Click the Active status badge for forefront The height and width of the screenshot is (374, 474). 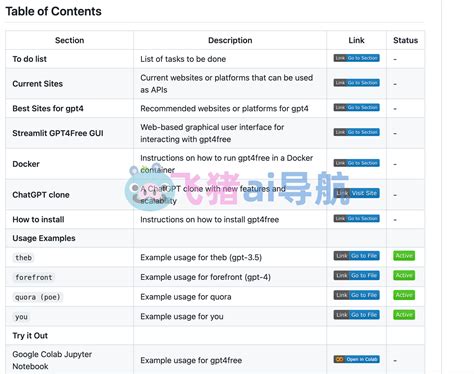click(x=404, y=275)
